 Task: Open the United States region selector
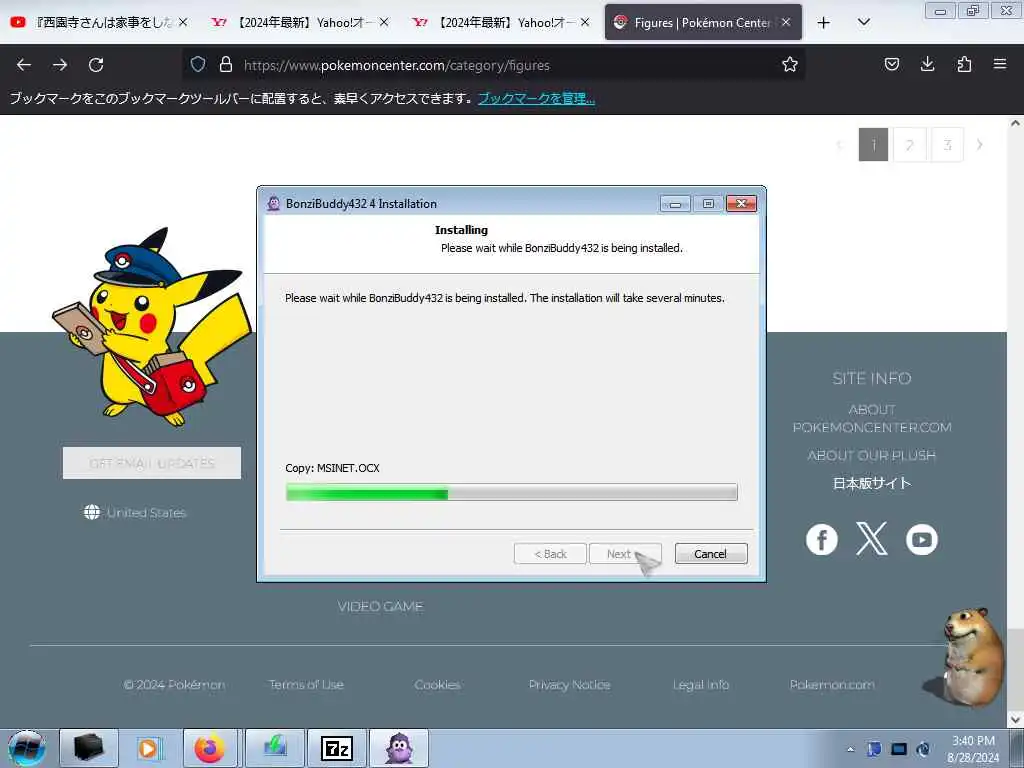click(x=135, y=513)
